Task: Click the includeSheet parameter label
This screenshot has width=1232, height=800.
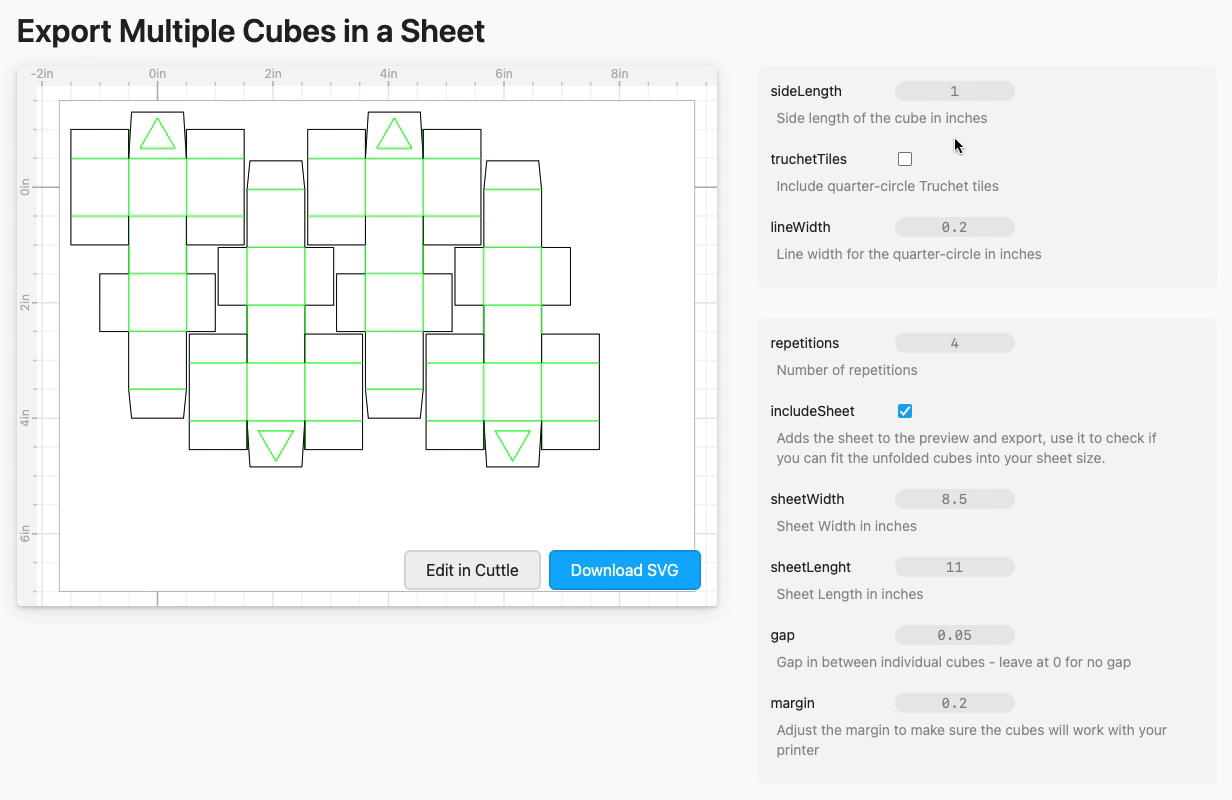Action: click(814, 410)
